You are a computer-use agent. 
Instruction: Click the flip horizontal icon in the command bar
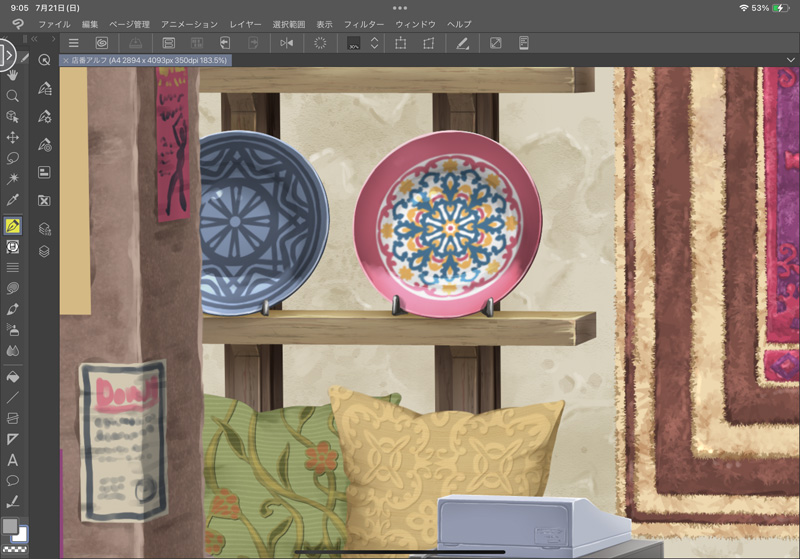point(287,43)
